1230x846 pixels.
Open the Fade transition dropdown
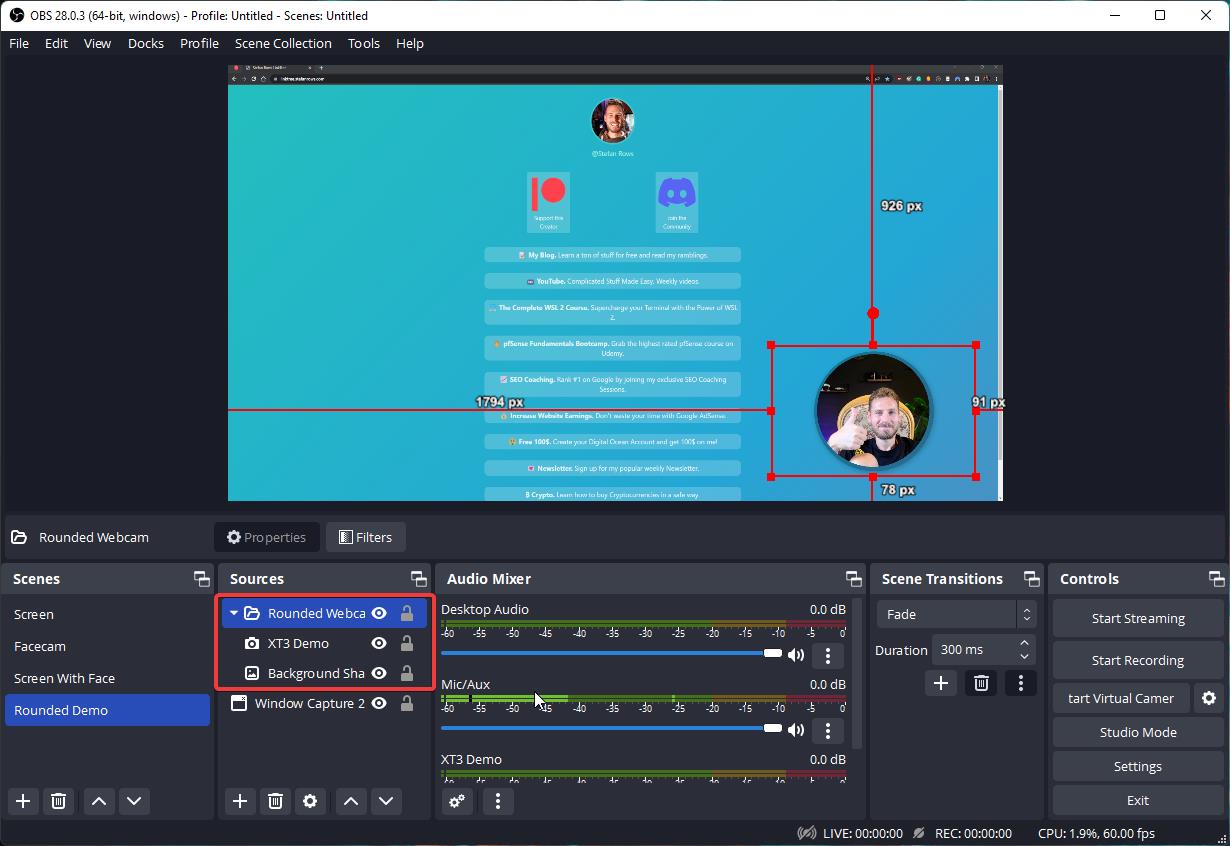(956, 614)
